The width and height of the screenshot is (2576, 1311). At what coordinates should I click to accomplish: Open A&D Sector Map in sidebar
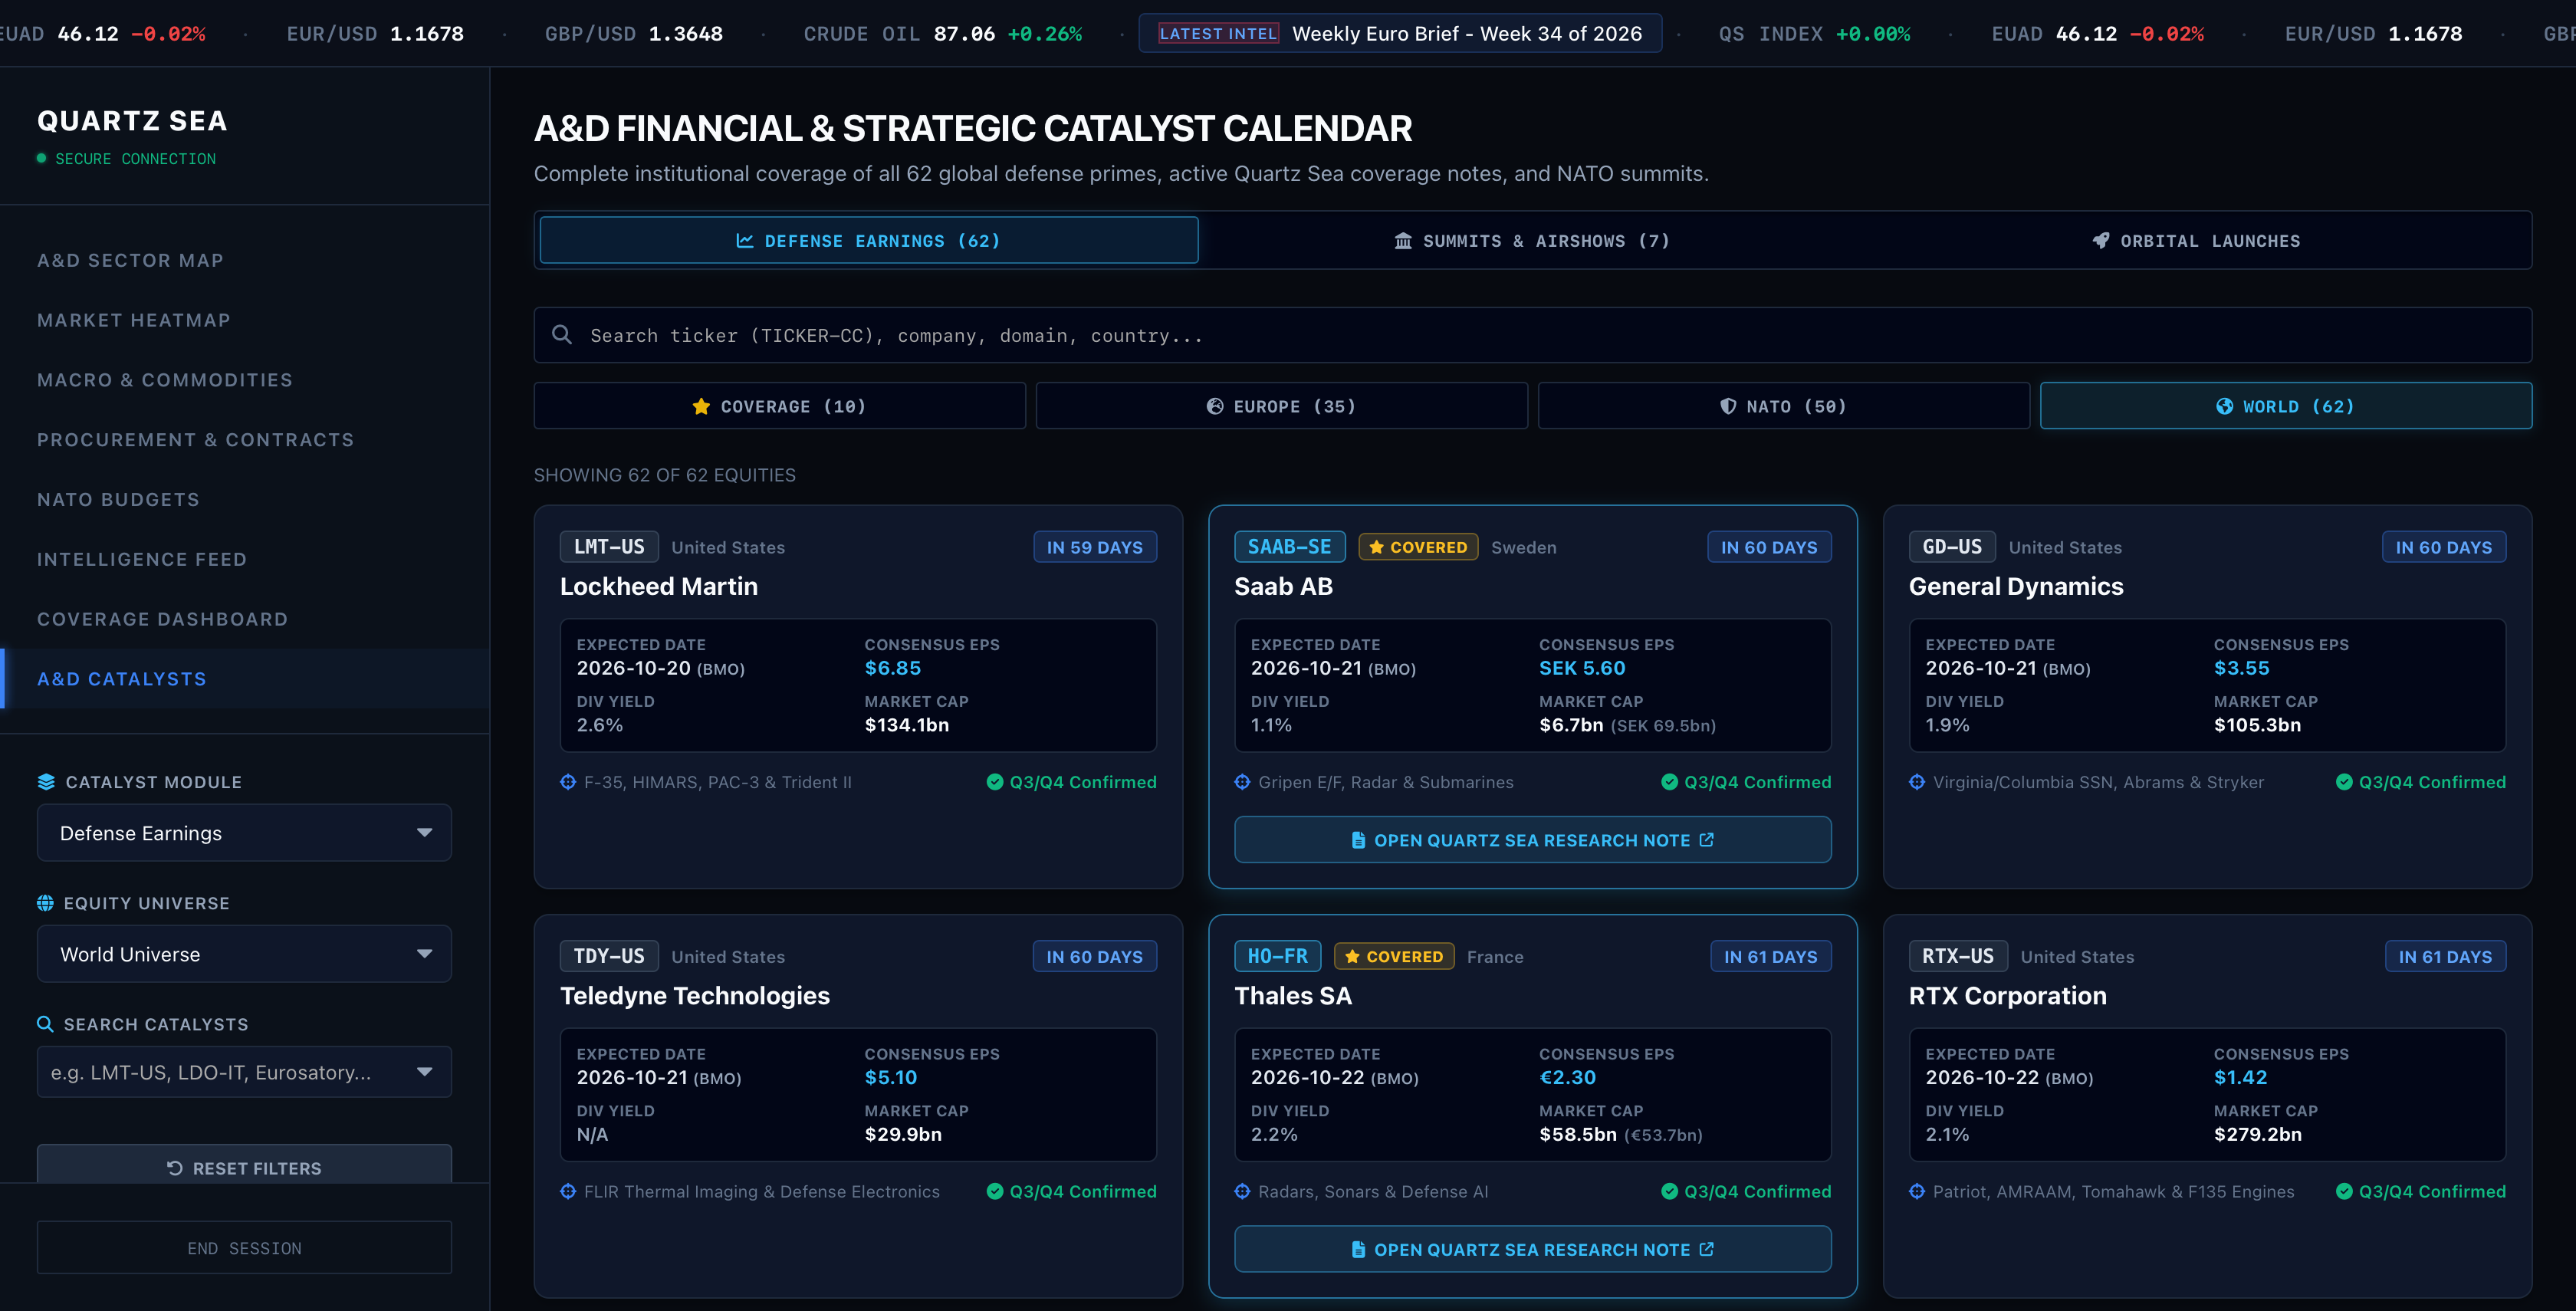(x=244, y=260)
